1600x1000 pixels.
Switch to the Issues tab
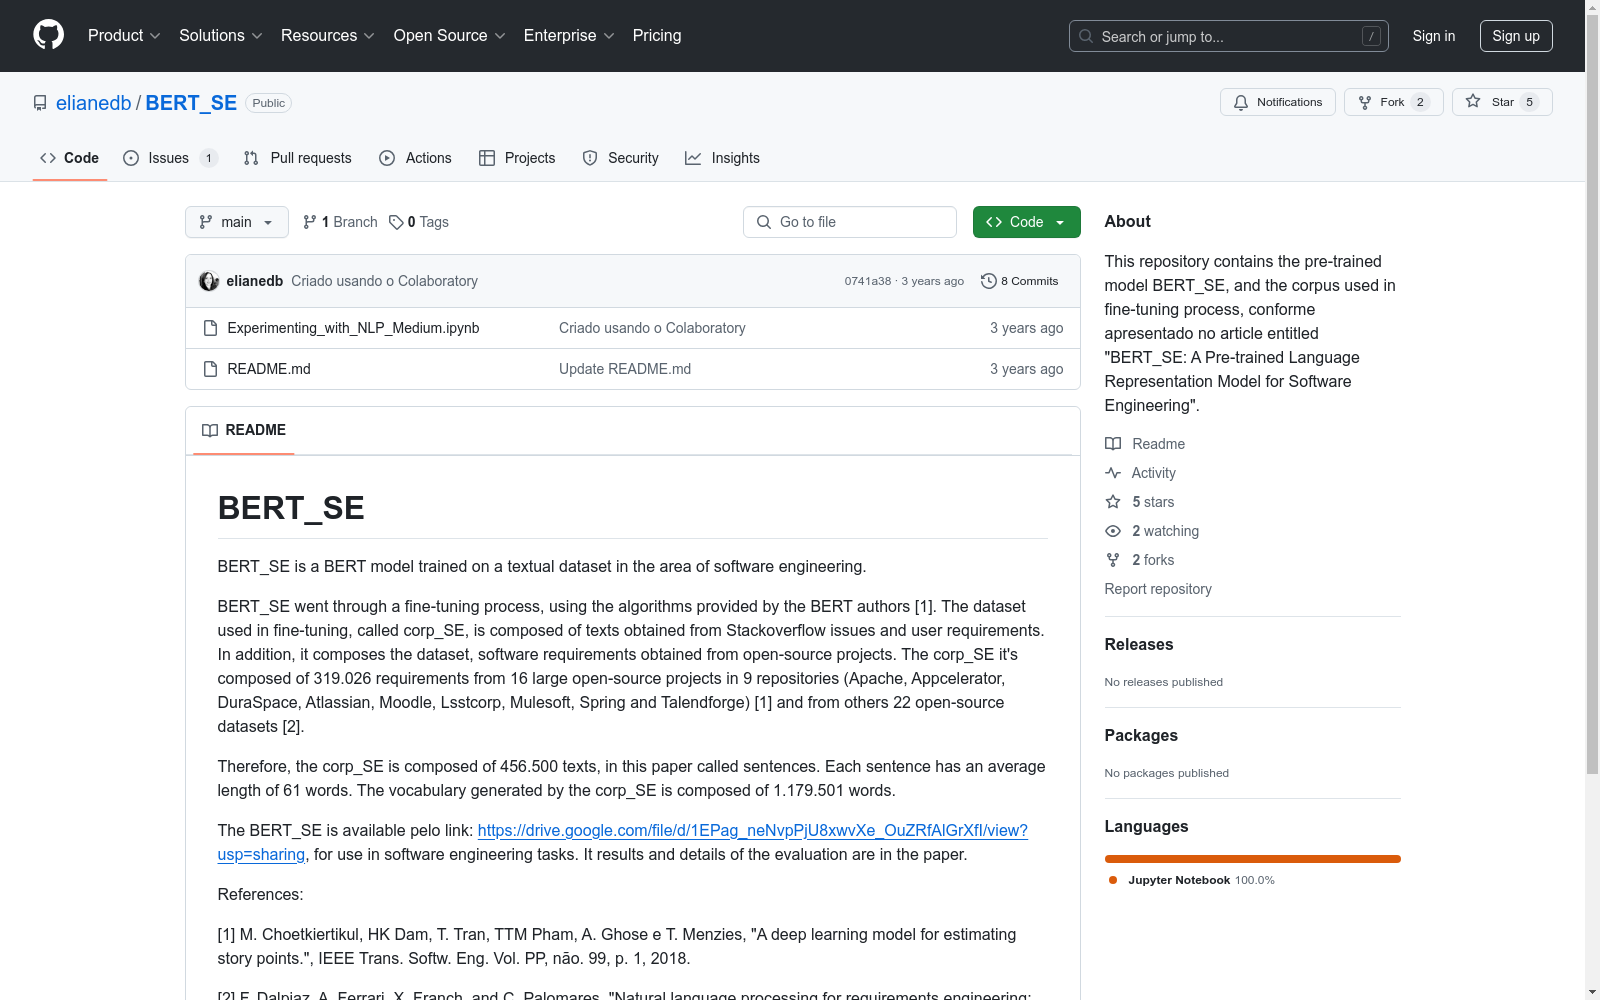tap(170, 158)
